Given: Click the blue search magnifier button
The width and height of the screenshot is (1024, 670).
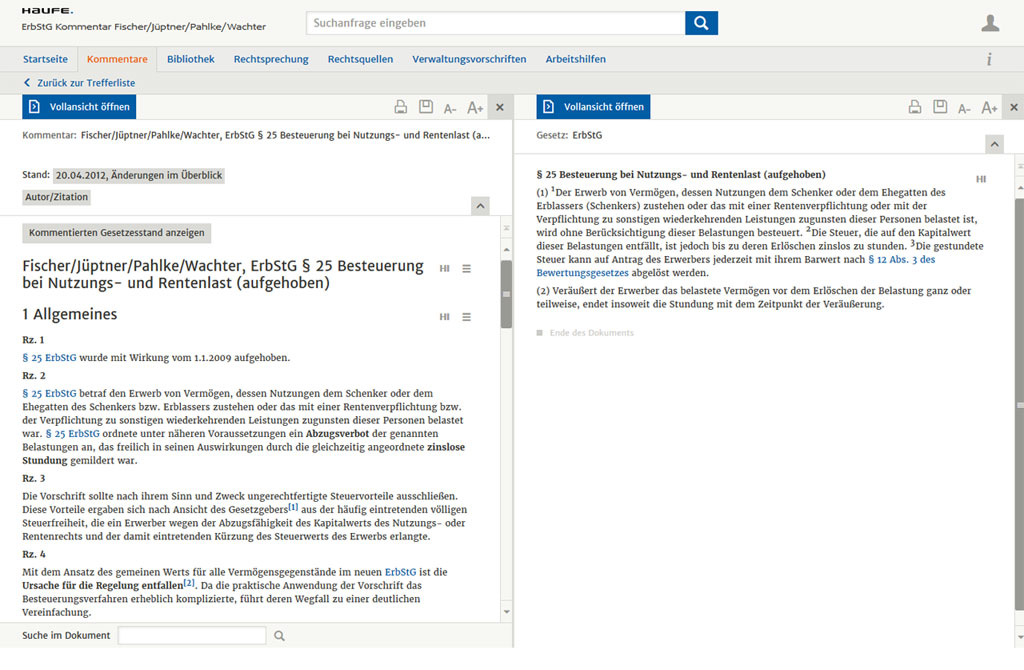Looking at the screenshot, I should click(x=701, y=23).
